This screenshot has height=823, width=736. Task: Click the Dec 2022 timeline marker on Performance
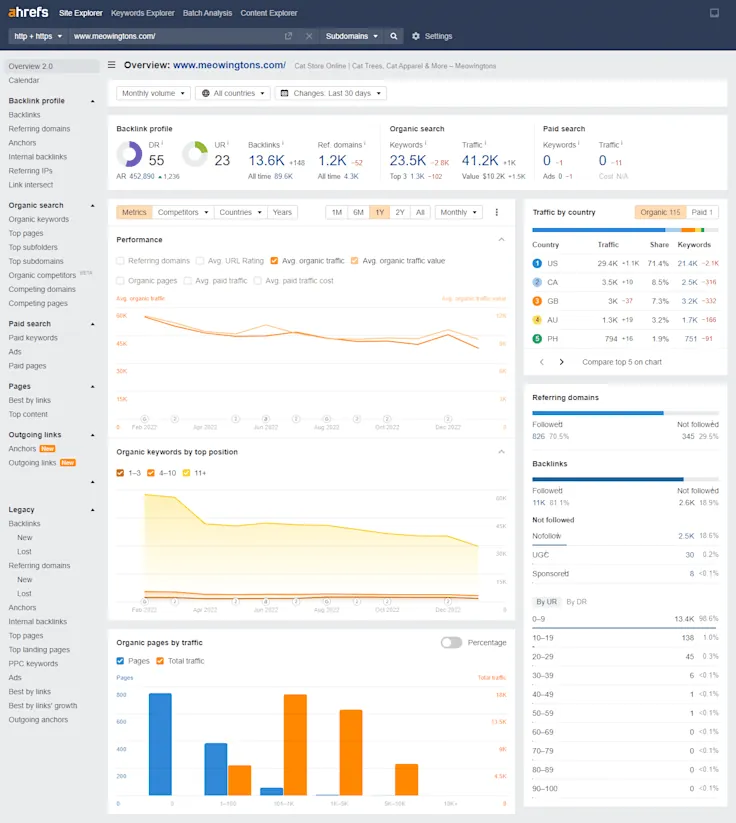(x=448, y=419)
